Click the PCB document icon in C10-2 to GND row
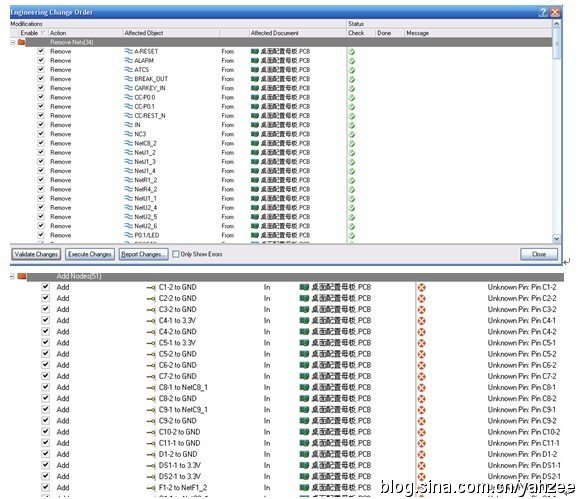 [x=304, y=432]
